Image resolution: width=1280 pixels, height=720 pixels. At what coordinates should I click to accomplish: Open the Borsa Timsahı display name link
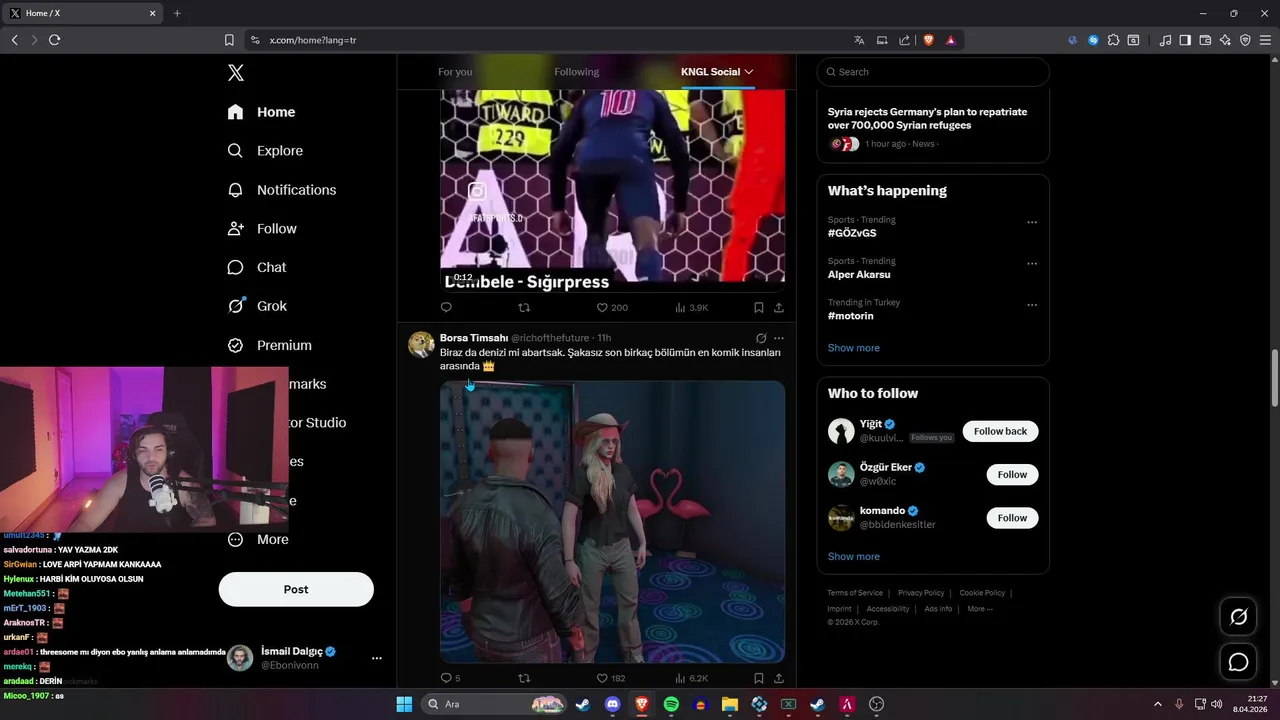pyautogui.click(x=474, y=338)
